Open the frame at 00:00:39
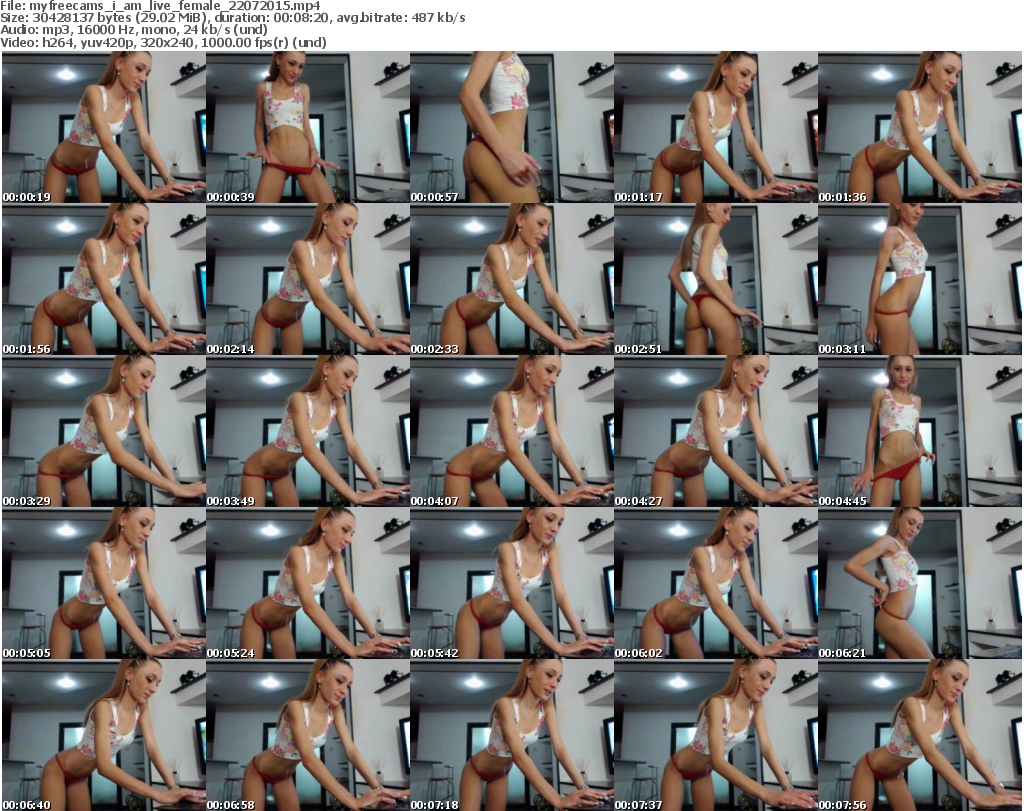Image resolution: width=1024 pixels, height=811 pixels. [x=308, y=127]
